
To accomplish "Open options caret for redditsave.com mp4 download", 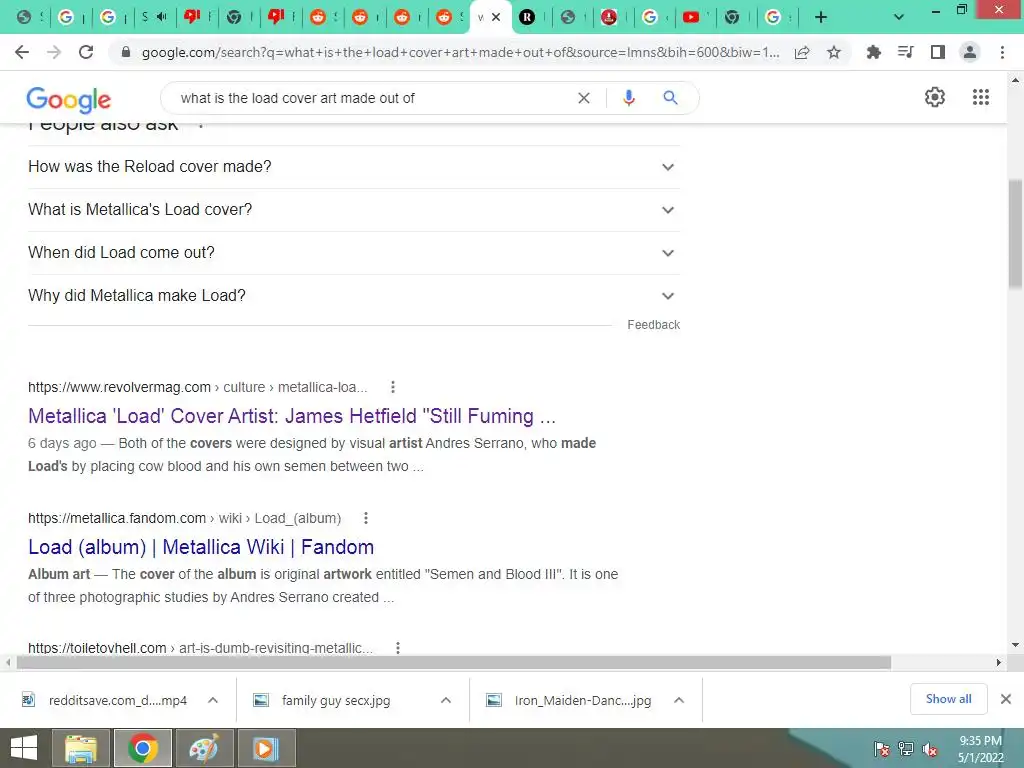I will click(213, 700).
